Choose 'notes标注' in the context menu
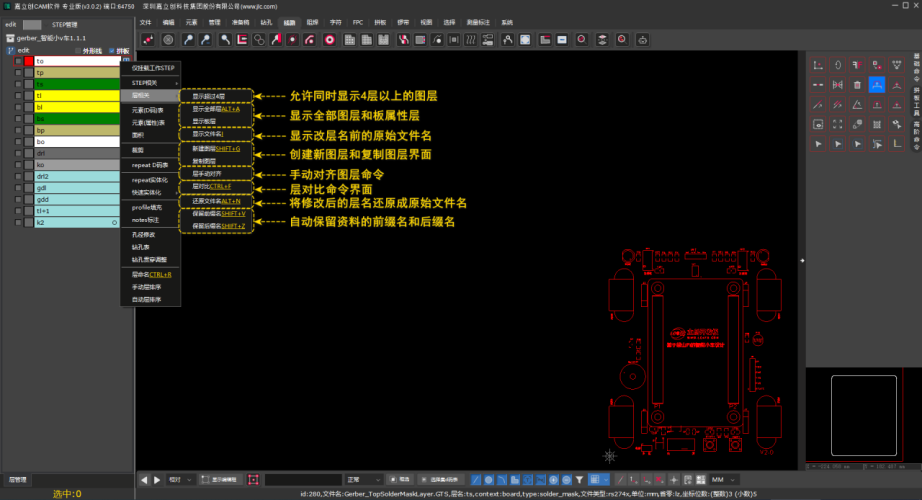 point(151,220)
